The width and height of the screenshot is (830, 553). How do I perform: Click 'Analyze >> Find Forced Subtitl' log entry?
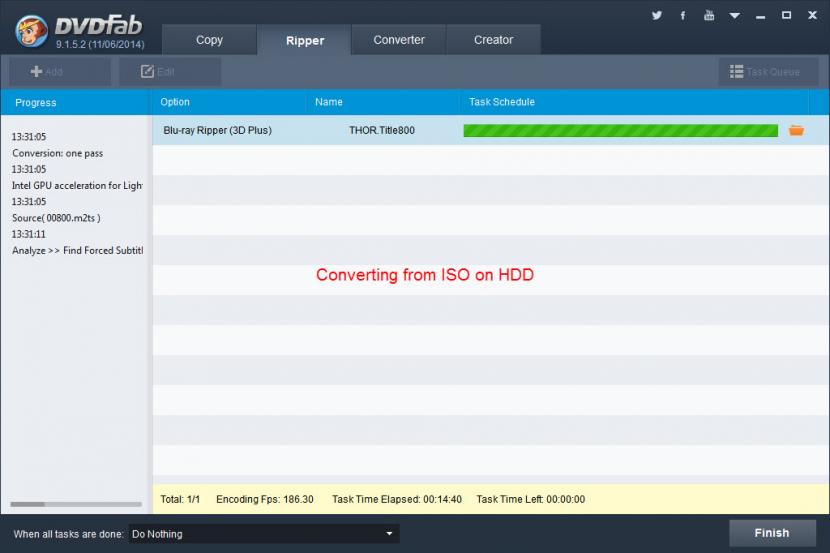click(77, 250)
